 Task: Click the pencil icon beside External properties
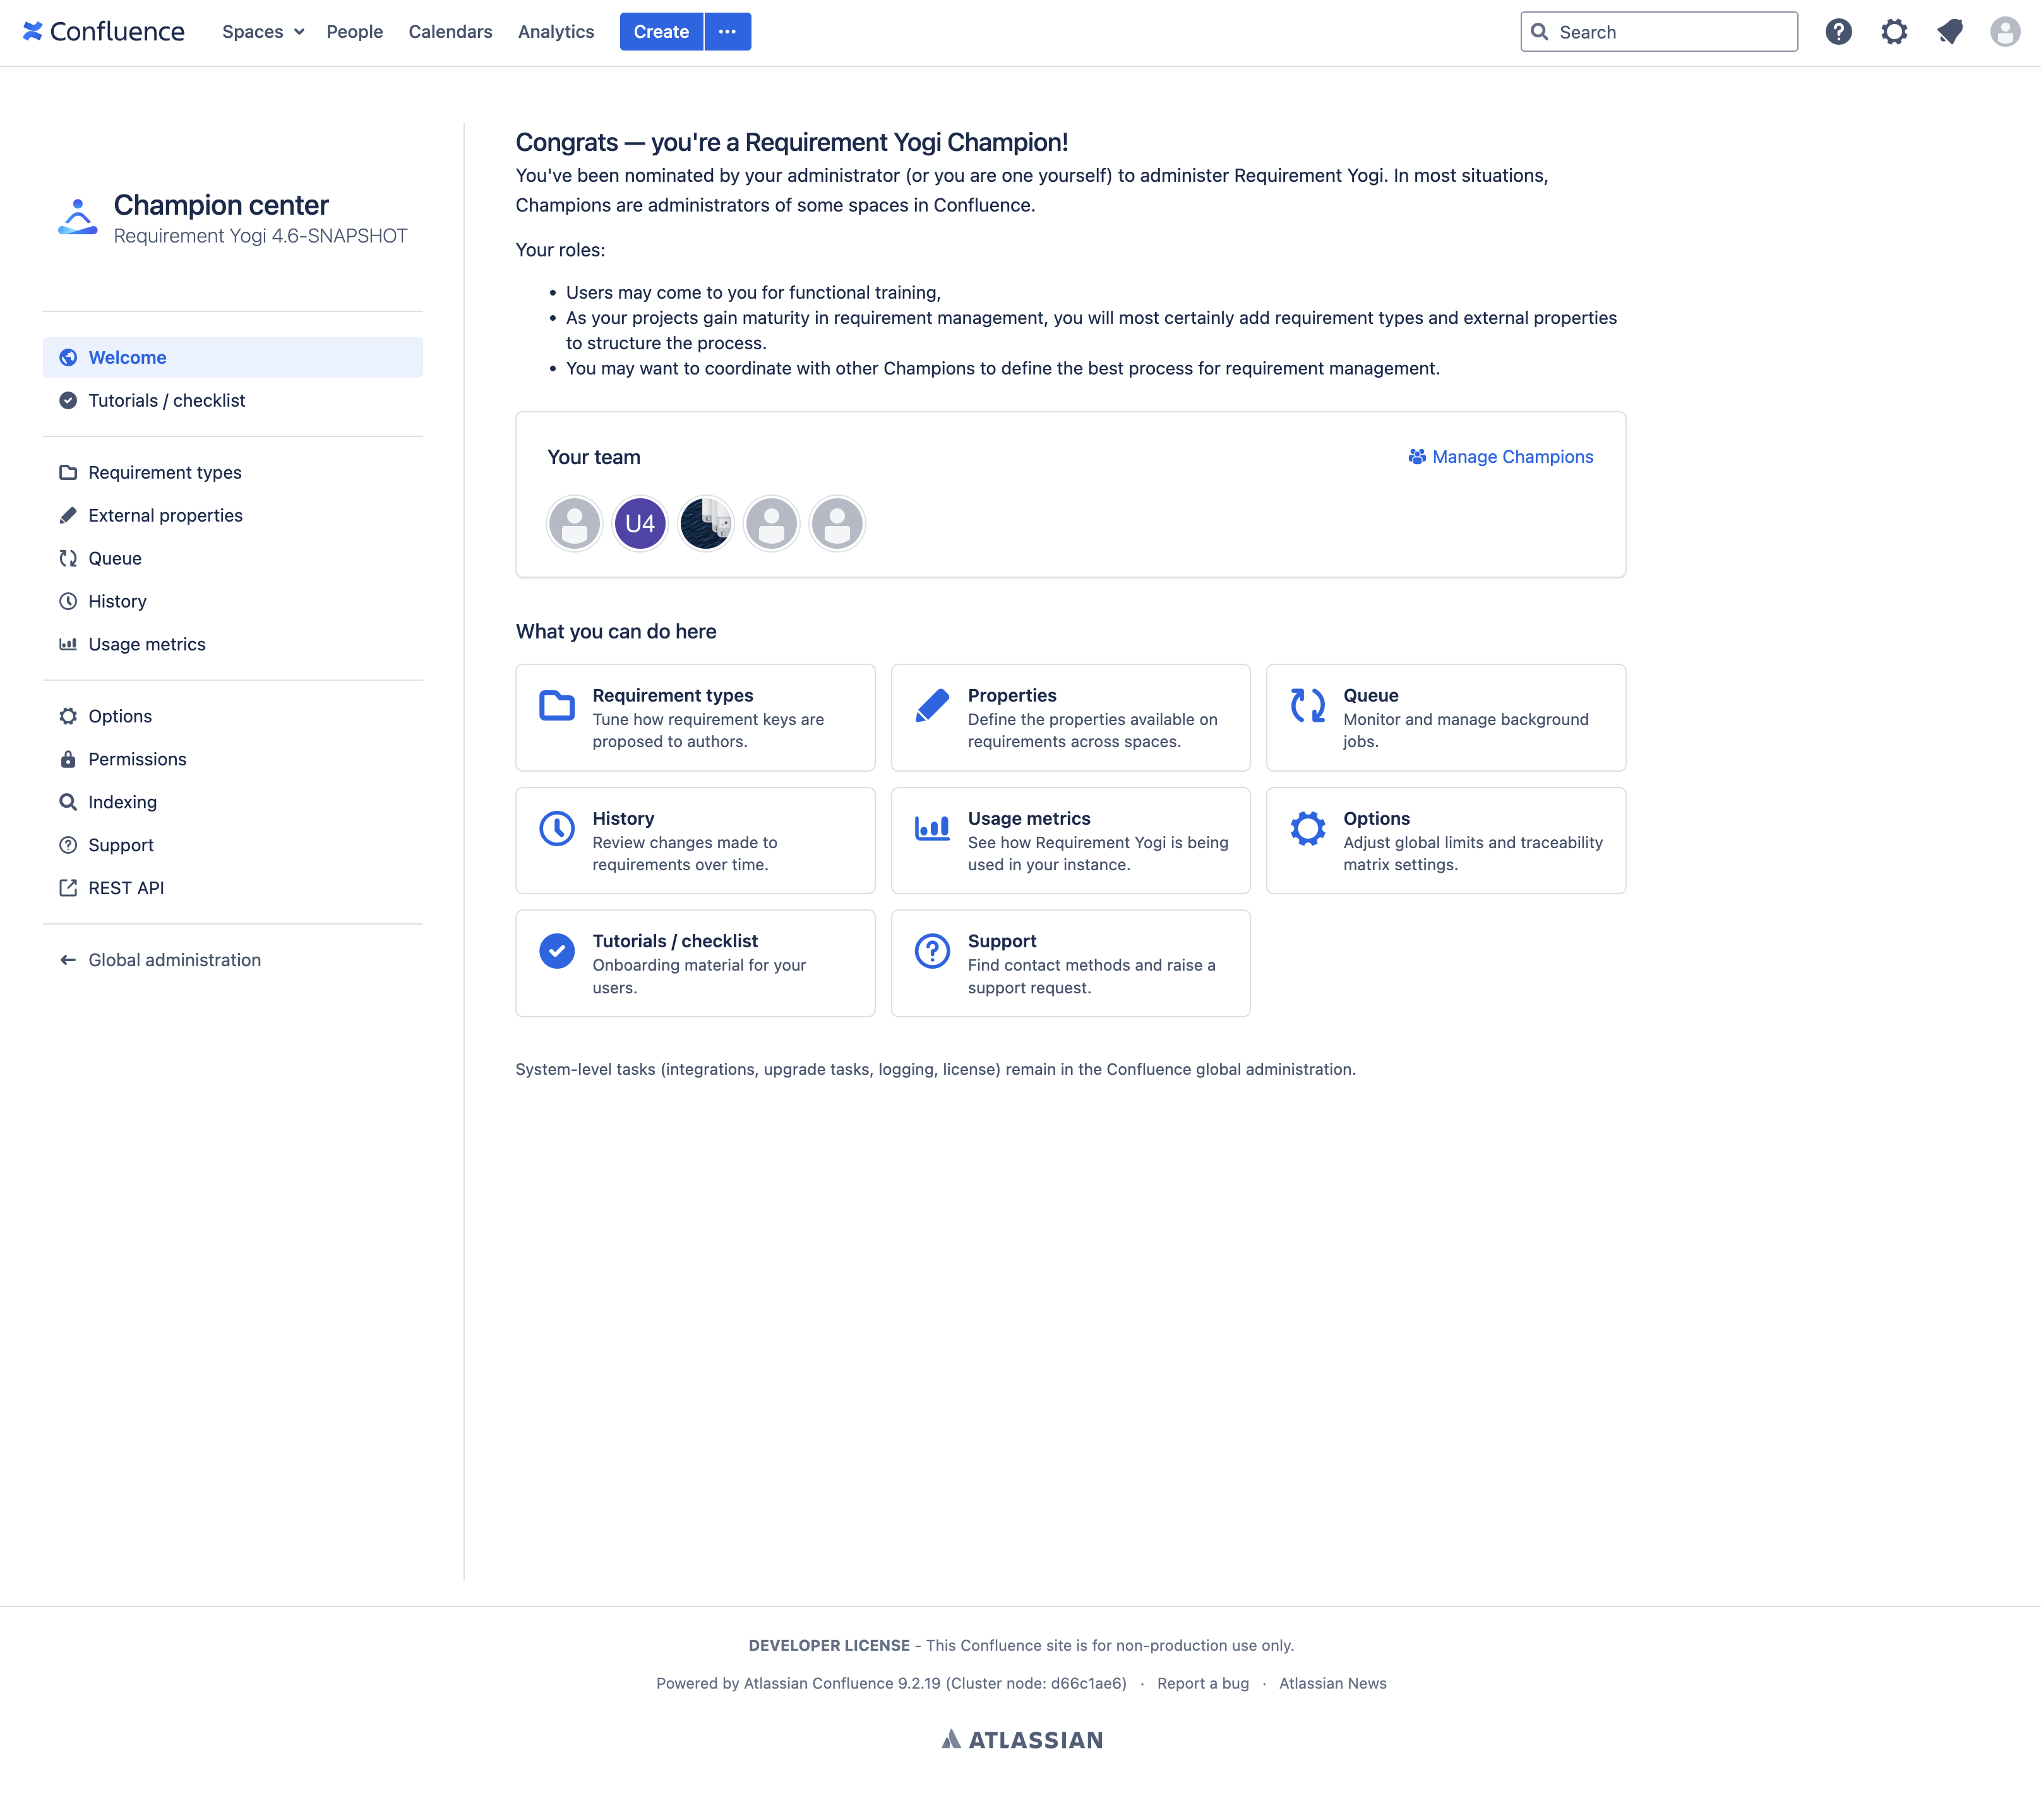click(68, 516)
